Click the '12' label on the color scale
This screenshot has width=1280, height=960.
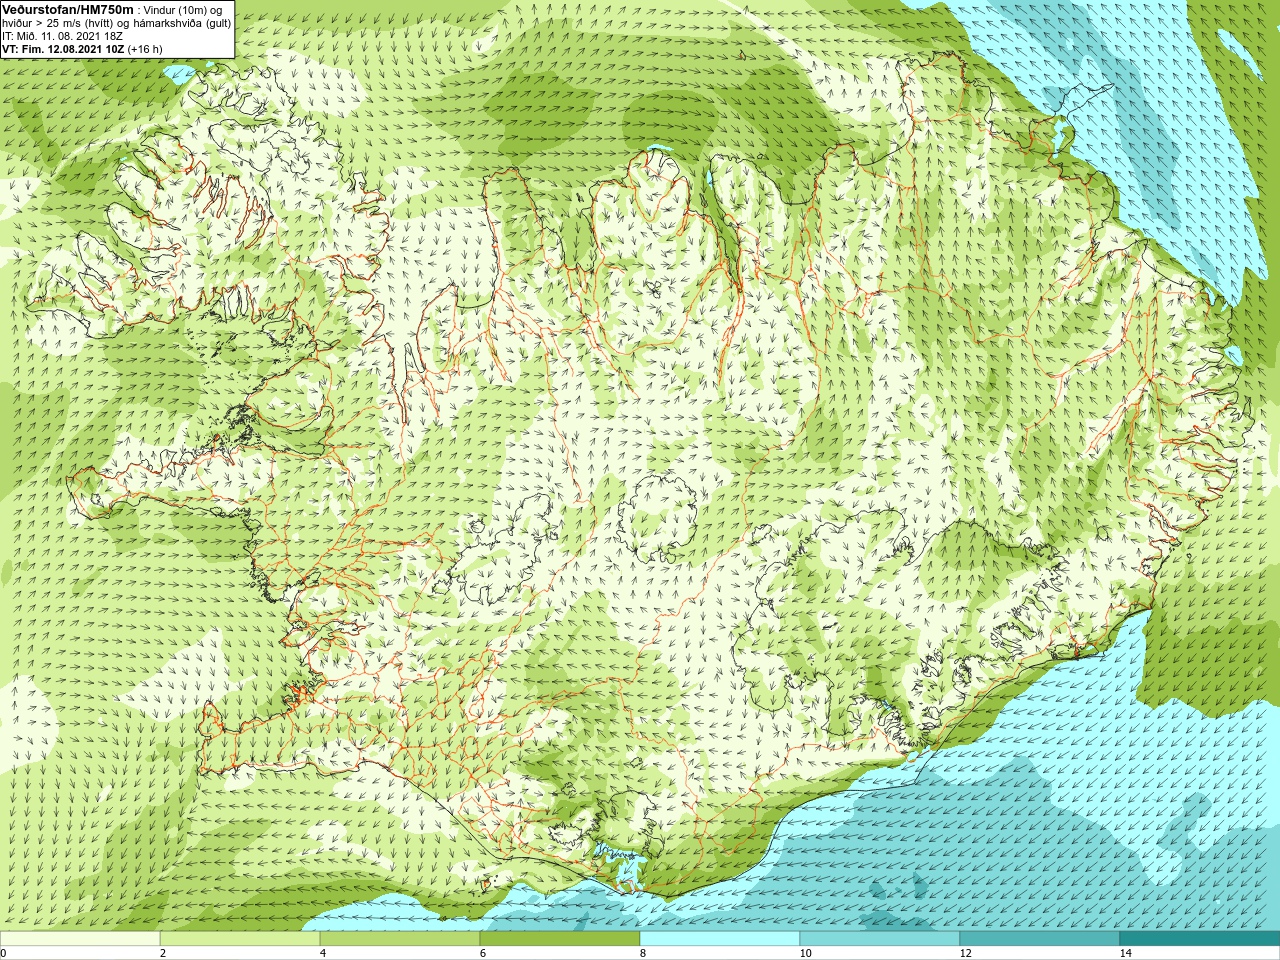965,953
